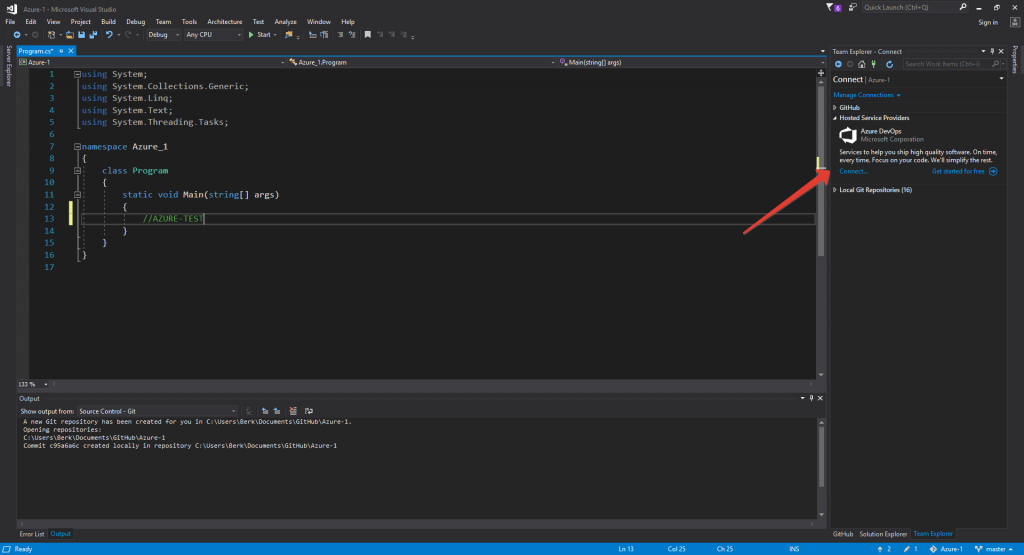Switch to the Solution Explorer tab

[x=883, y=534]
